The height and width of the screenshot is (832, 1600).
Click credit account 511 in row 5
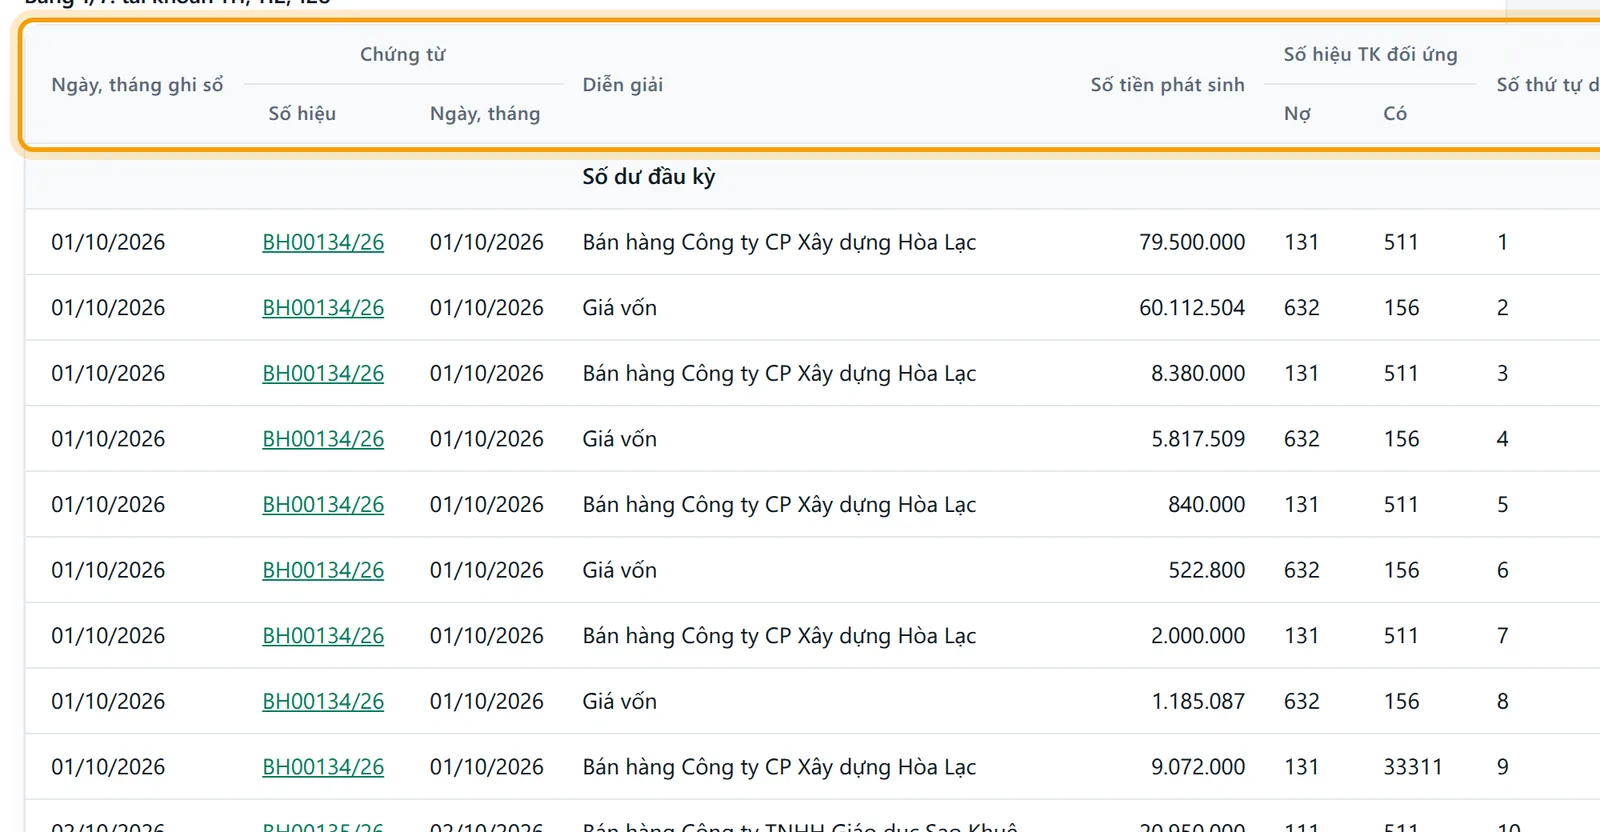pos(1401,505)
